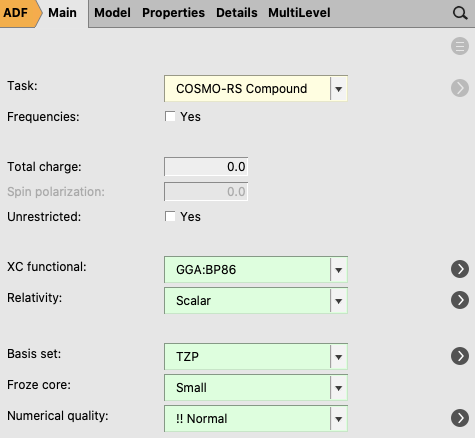Viewport: 475px width, 438px height.
Task: Enable the Frequencies Yes checkbox
Action: pyautogui.click(x=170, y=117)
